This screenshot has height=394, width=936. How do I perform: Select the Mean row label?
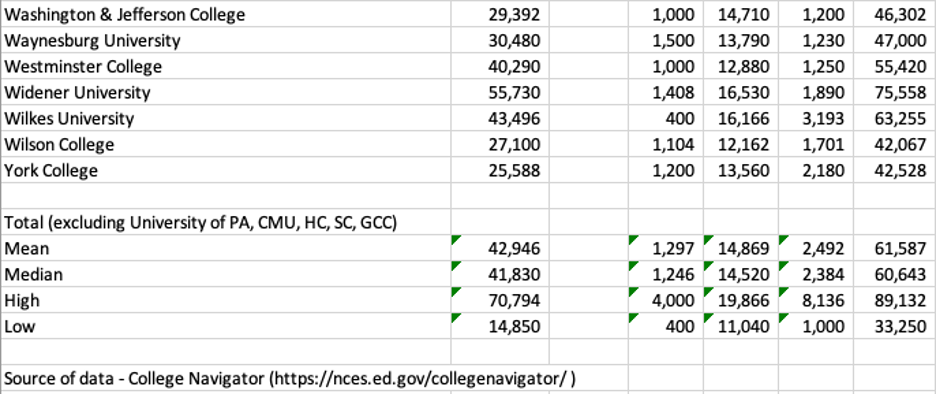point(226,248)
